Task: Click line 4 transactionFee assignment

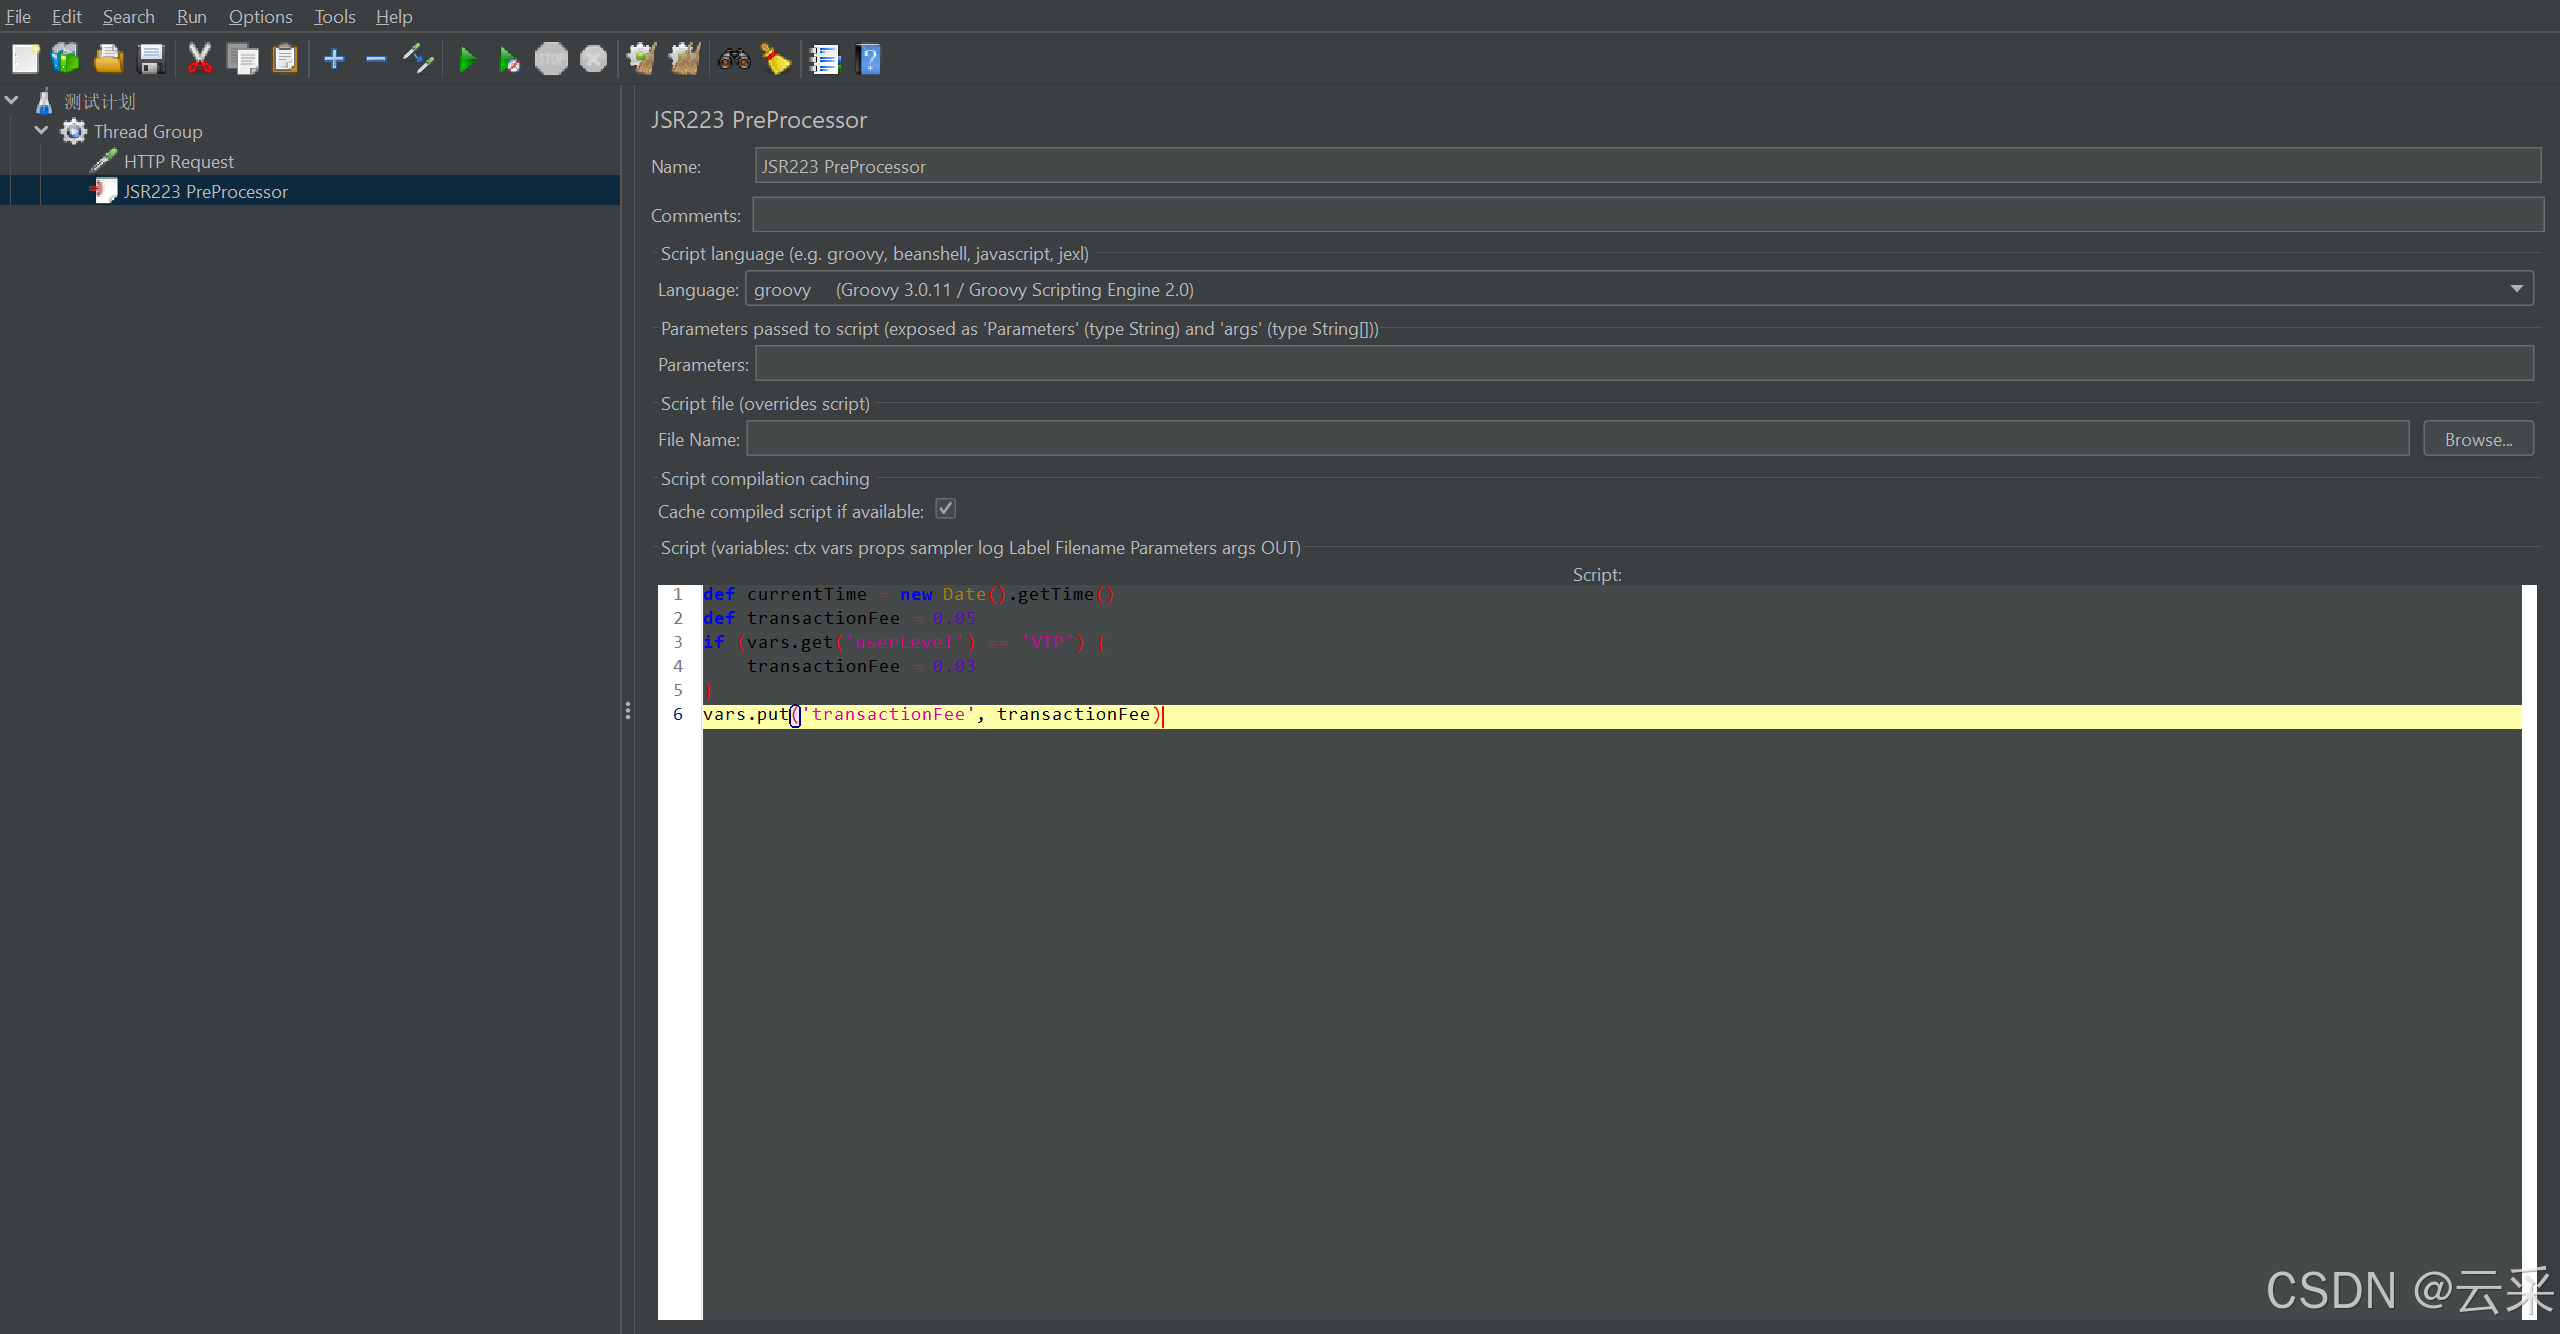Action: (x=861, y=666)
